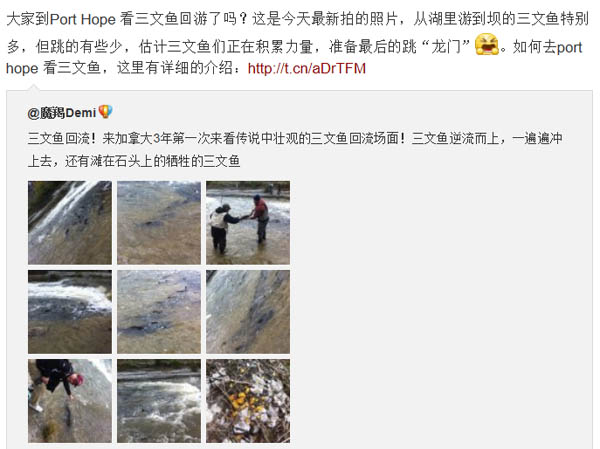Click the angry face emoji
The image size is (600, 449).
click(x=486, y=44)
